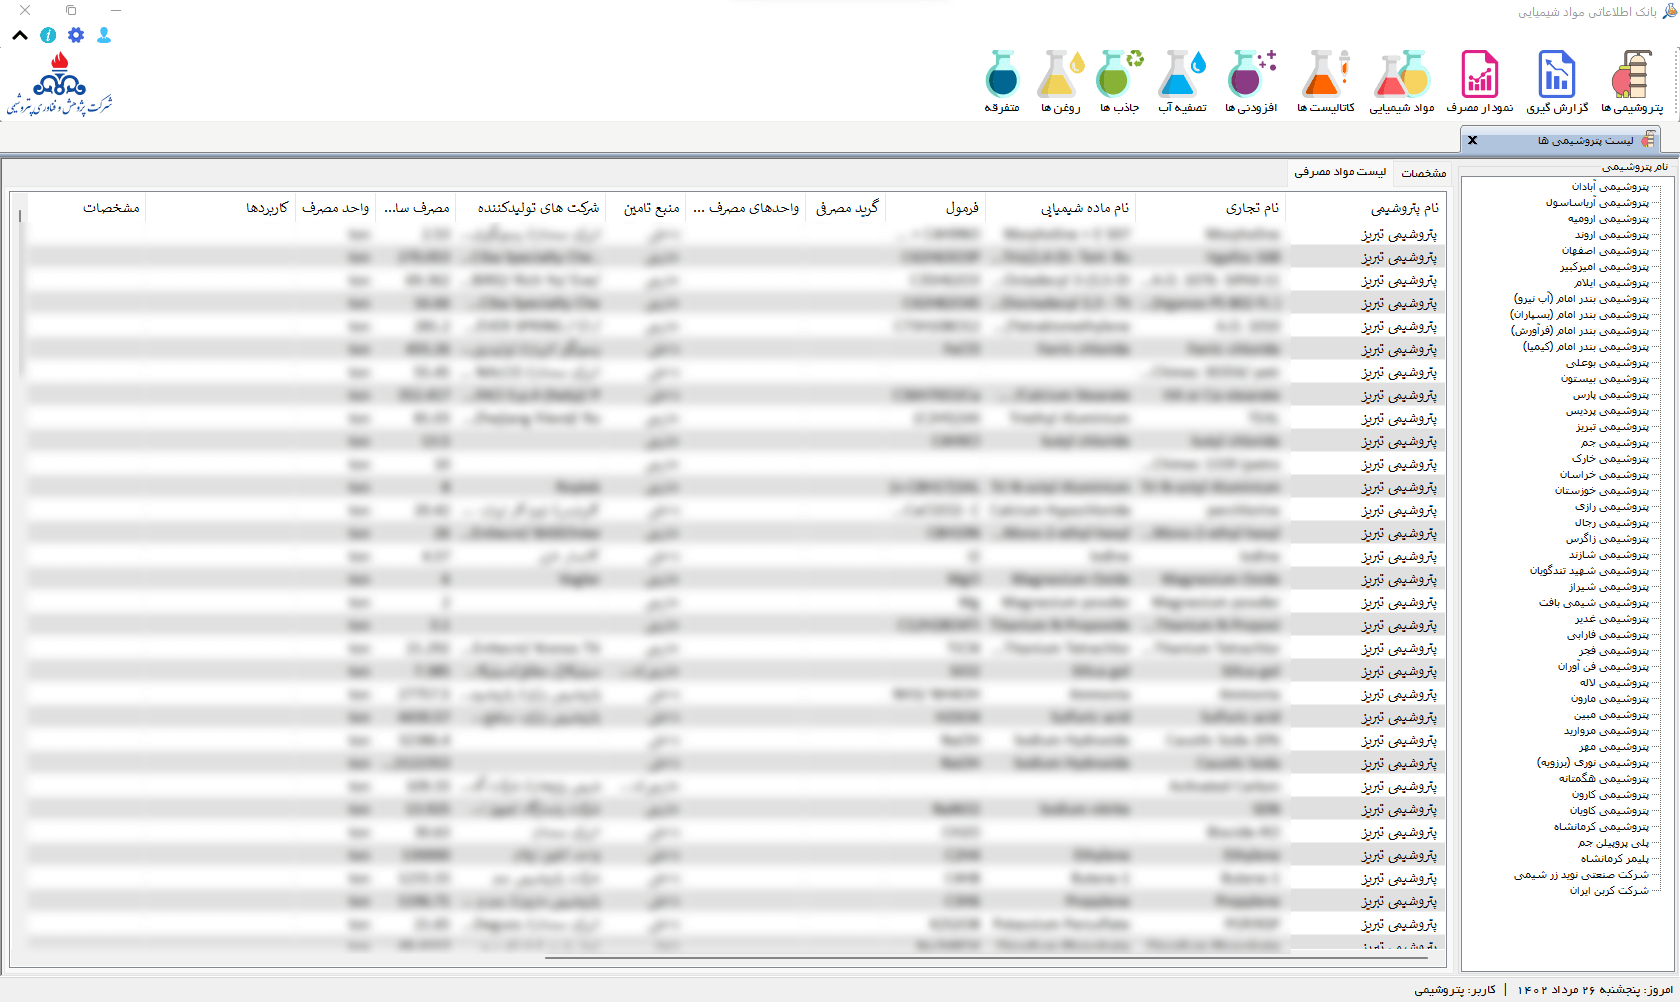
Task: Select پتروشیمی آریاساسول in the tree
Action: [1597, 203]
